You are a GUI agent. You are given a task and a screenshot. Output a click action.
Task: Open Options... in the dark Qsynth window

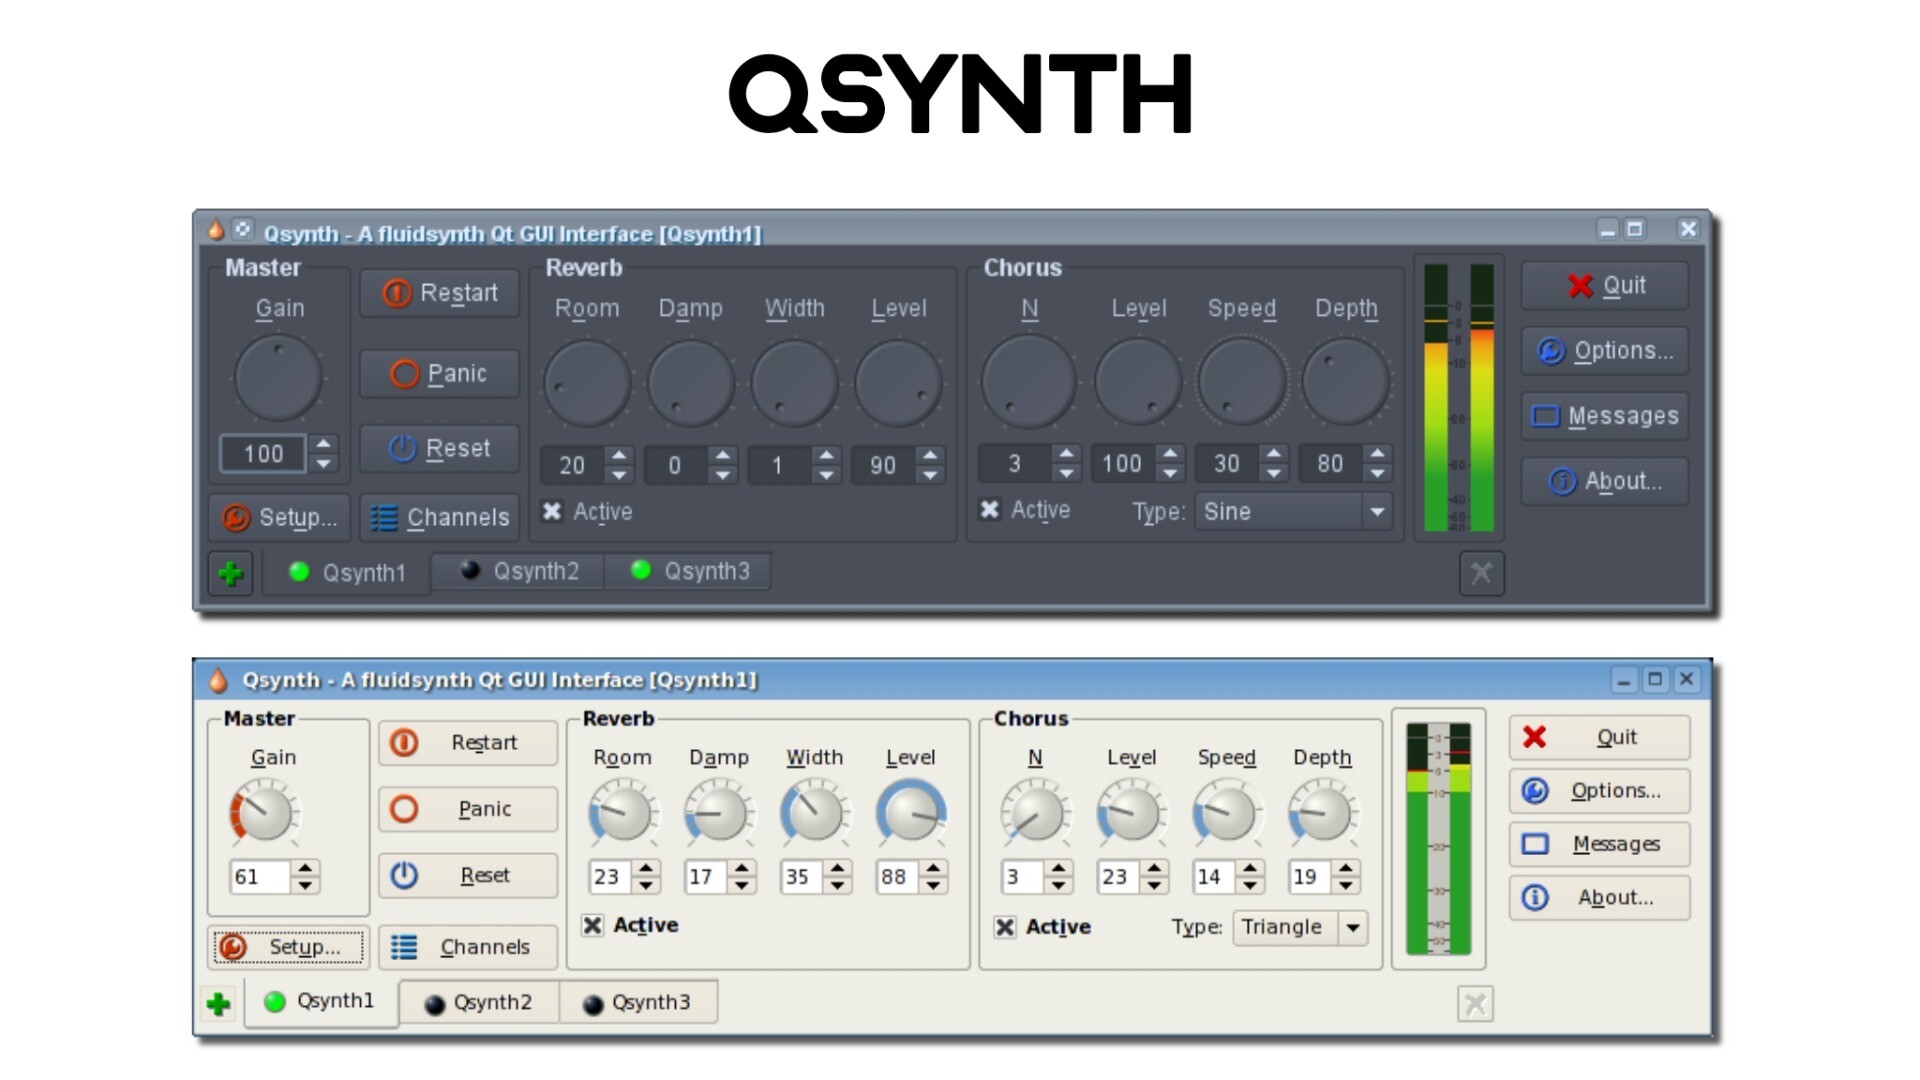1605,351
